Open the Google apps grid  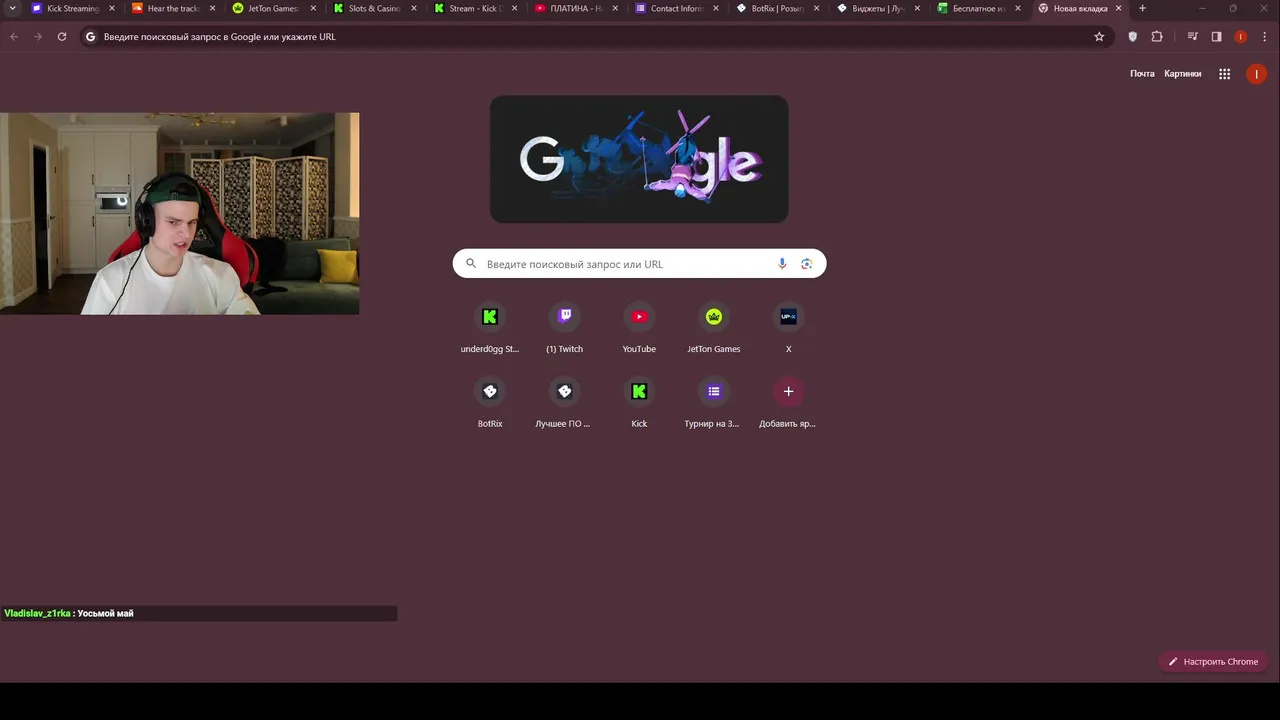[x=1224, y=74]
